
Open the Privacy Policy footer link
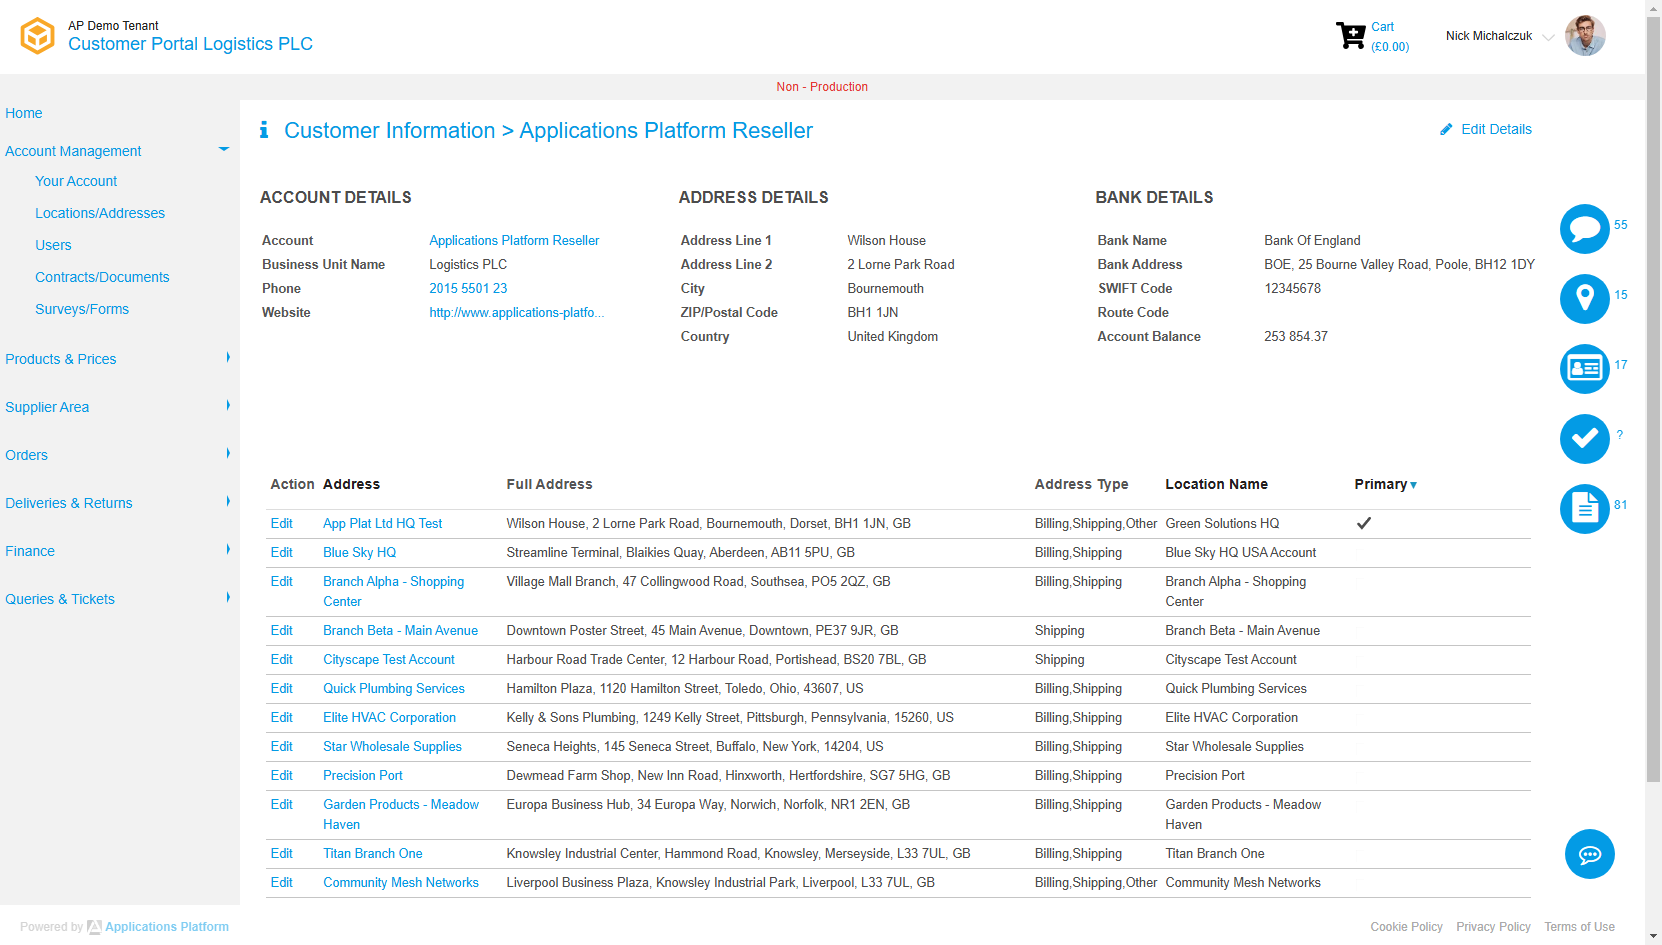[x=1493, y=927]
